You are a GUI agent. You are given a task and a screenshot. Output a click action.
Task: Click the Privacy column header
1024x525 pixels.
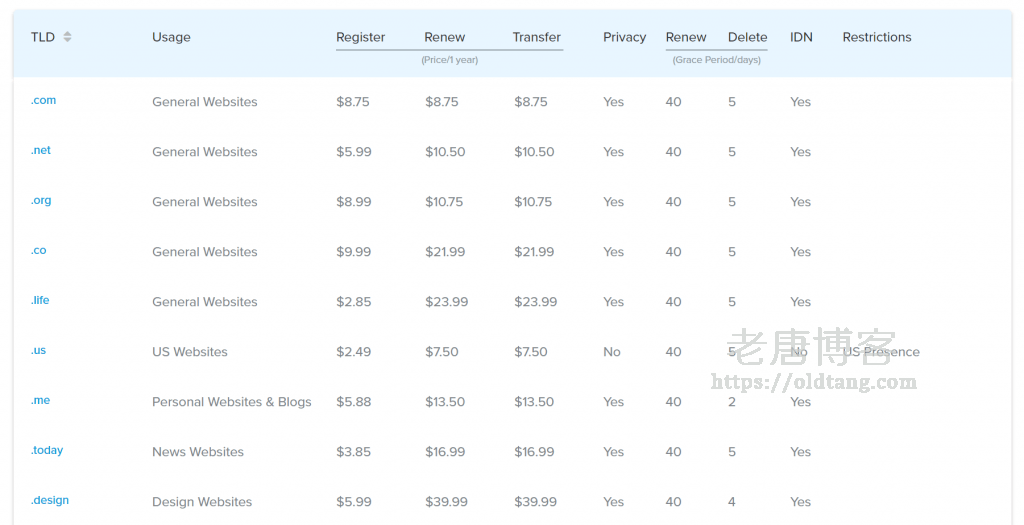624,37
